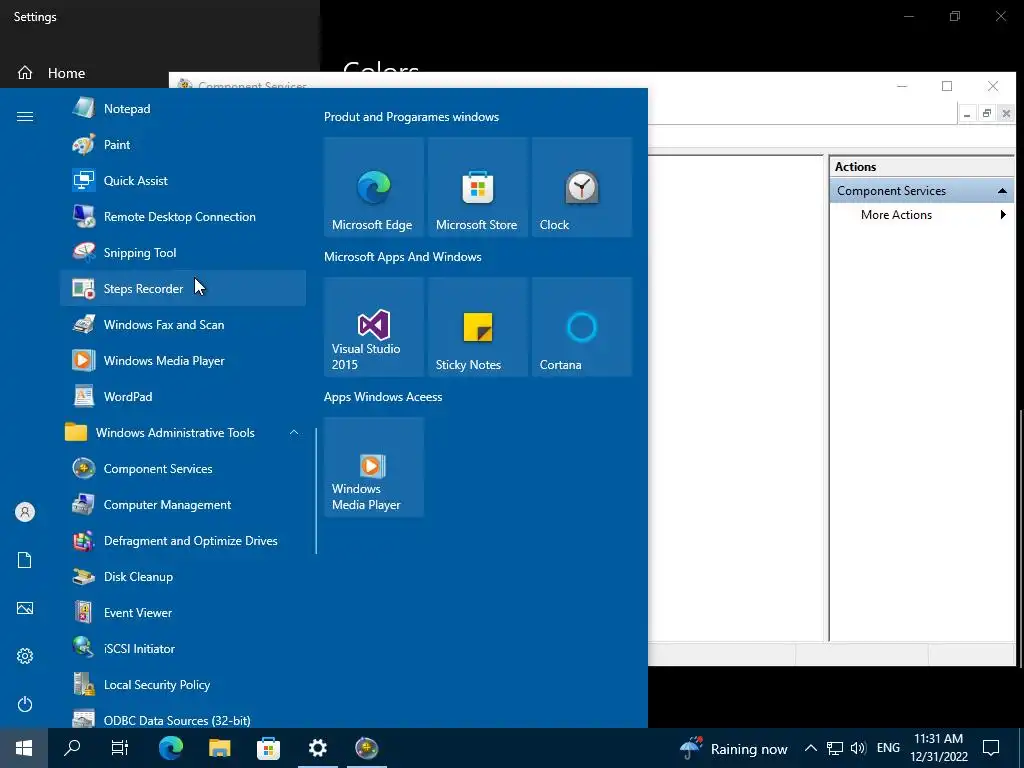Open Event Viewer
The image size is (1024, 768).
[183, 612]
